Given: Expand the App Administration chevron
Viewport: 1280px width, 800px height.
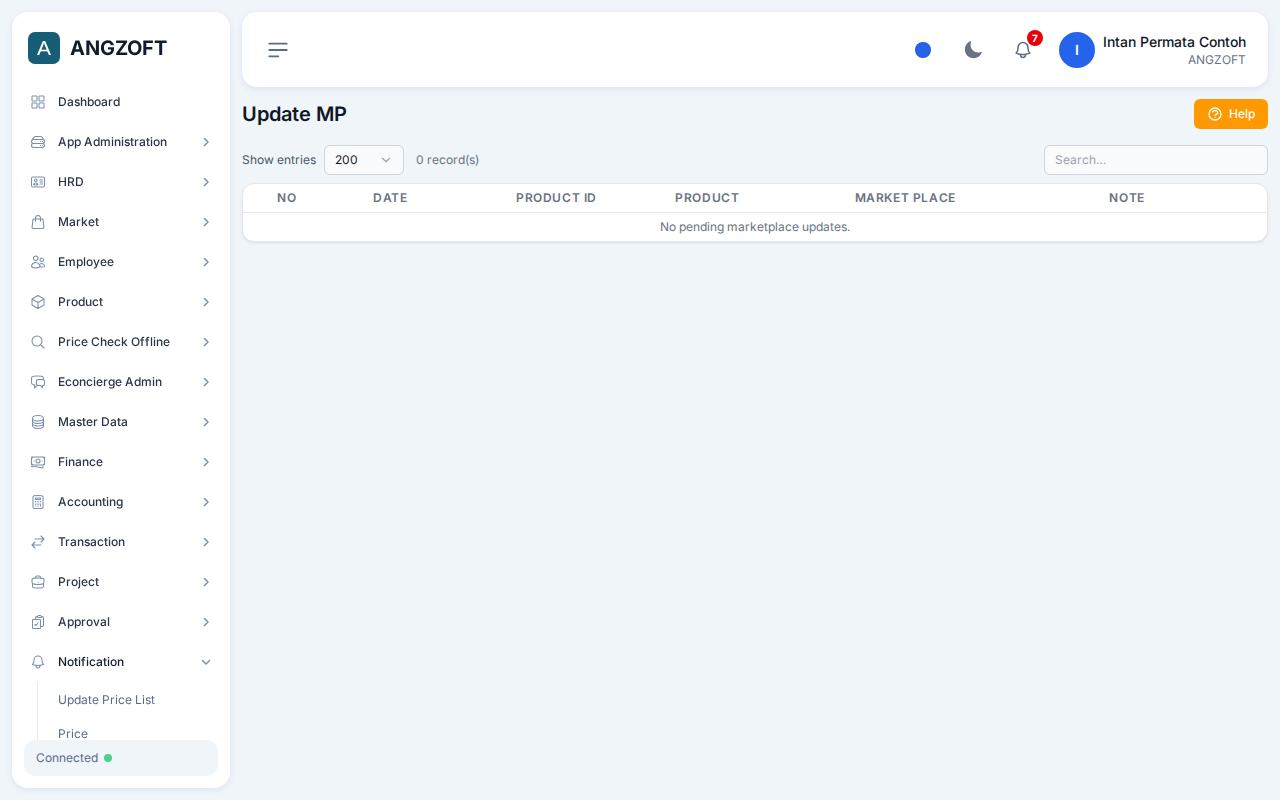Looking at the screenshot, I should tap(206, 142).
